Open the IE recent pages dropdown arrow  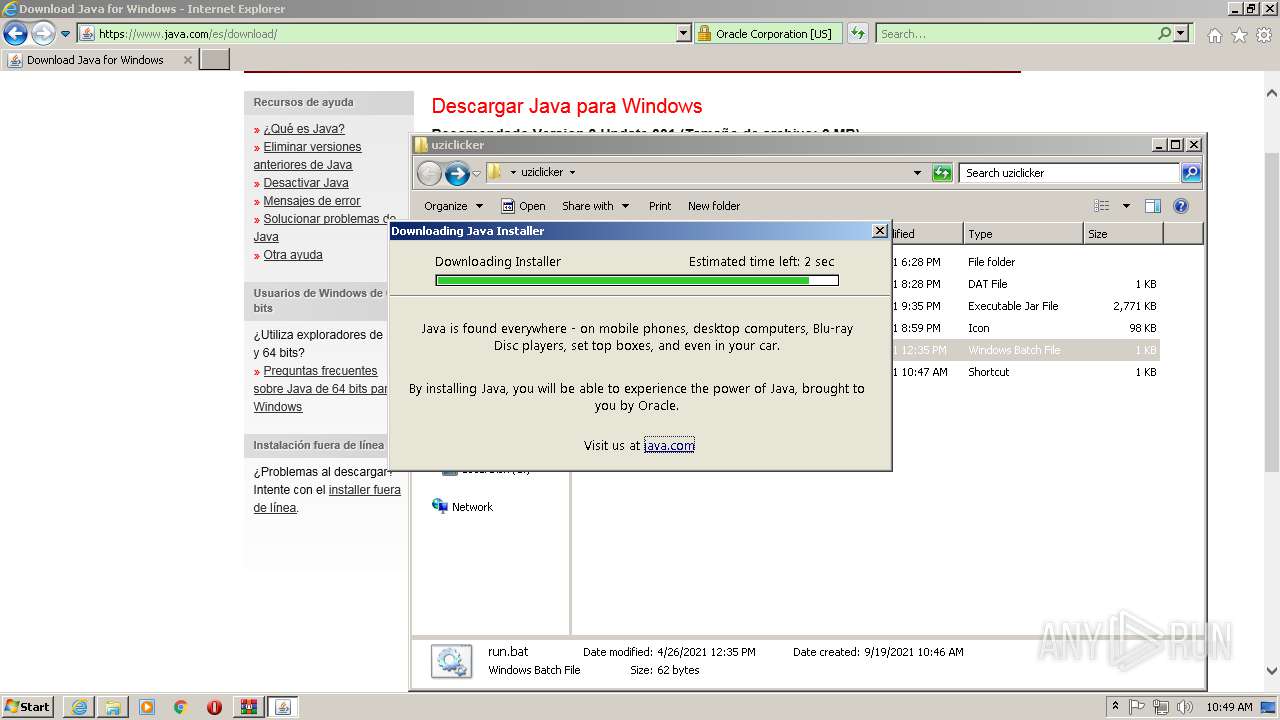(66, 34)
